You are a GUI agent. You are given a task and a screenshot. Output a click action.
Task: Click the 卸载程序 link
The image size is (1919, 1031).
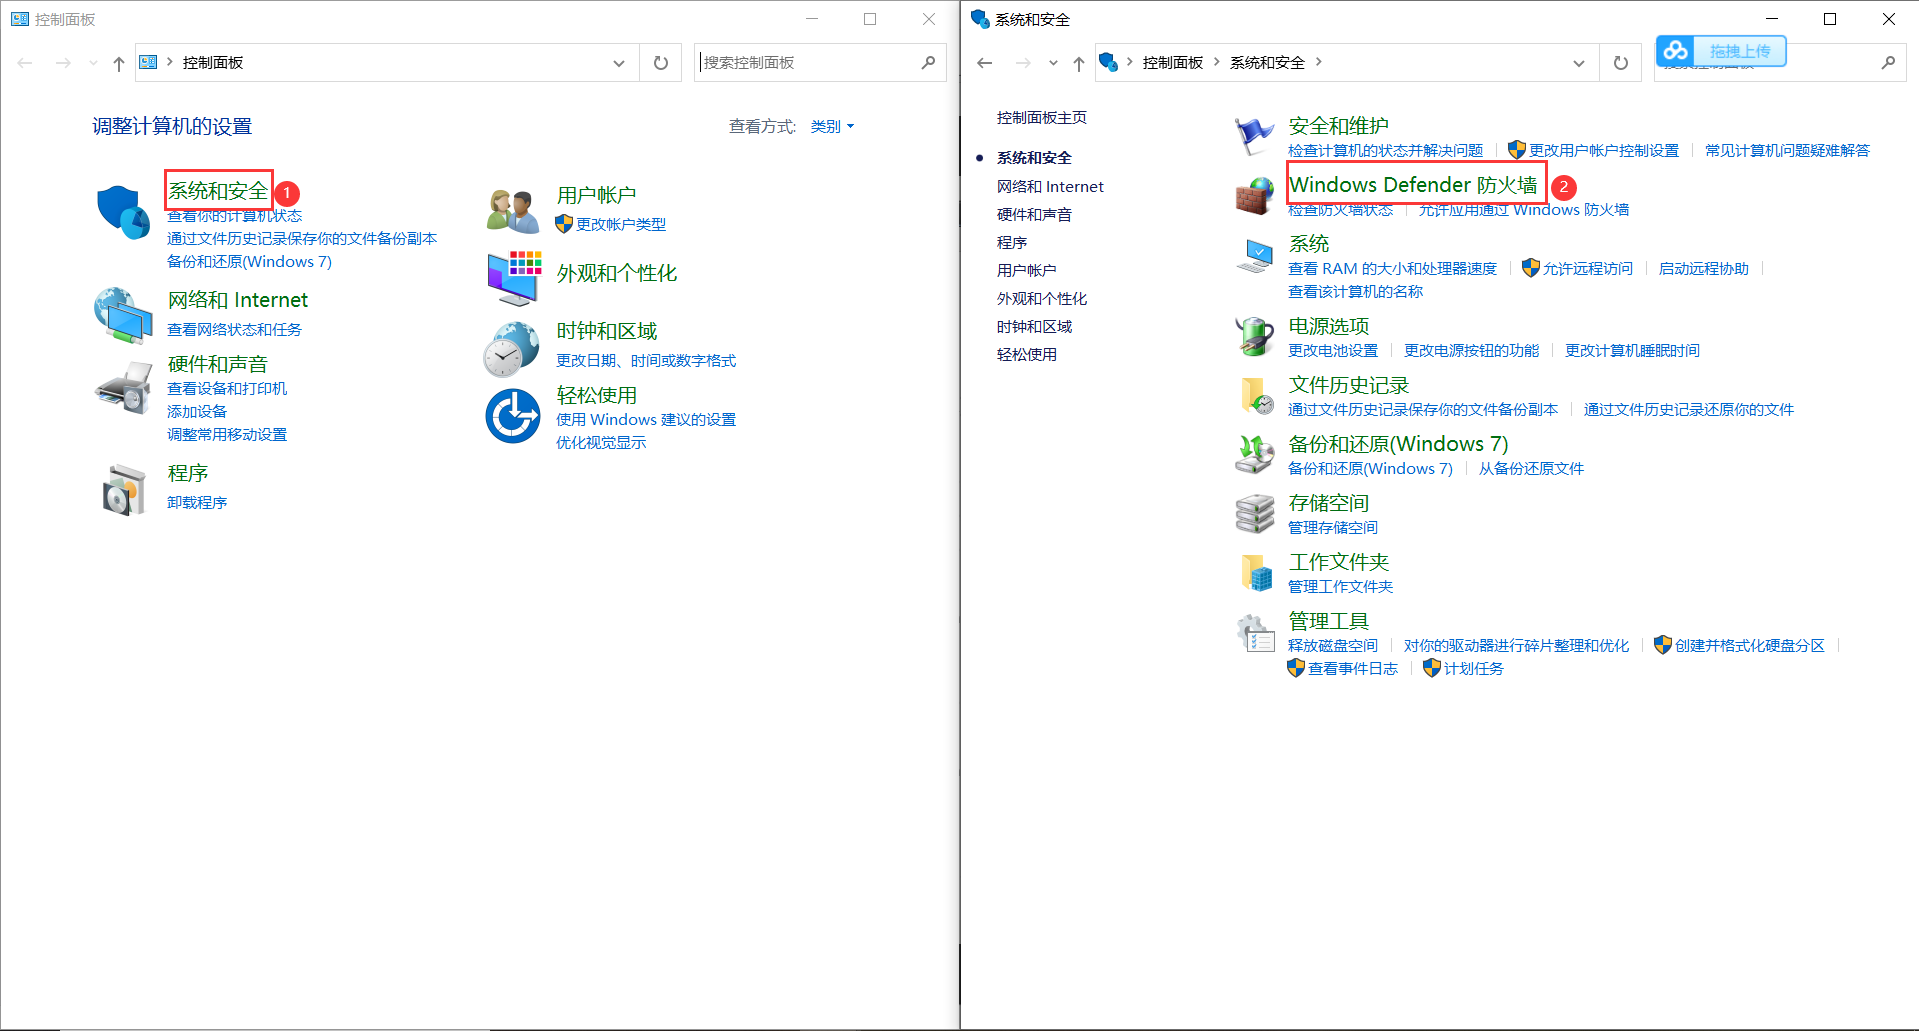(197, 503)
